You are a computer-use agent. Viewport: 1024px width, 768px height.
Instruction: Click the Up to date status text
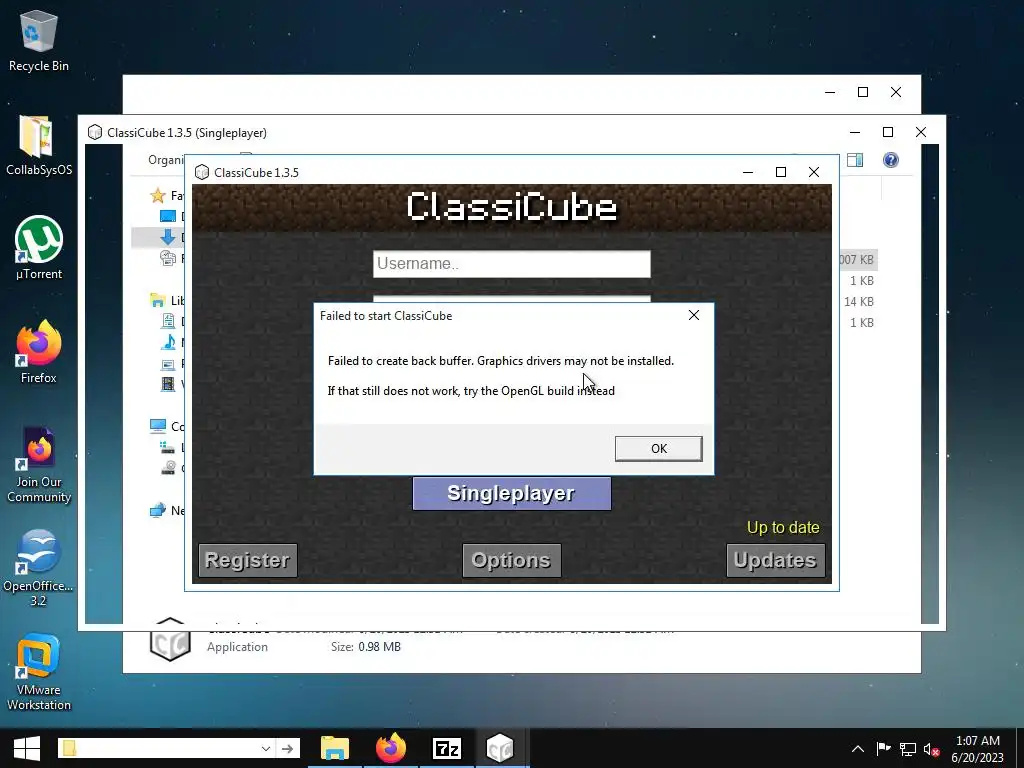(x=783, y=528)
